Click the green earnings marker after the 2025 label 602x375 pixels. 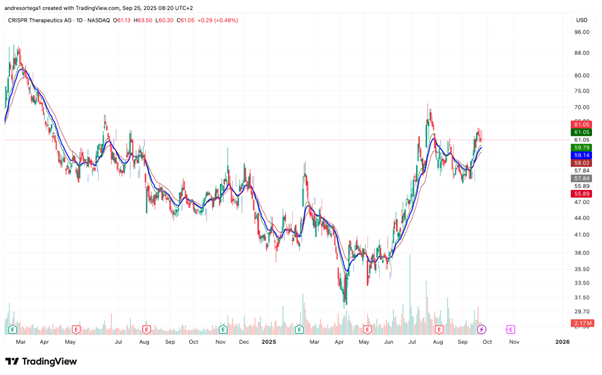pos(299,329)
